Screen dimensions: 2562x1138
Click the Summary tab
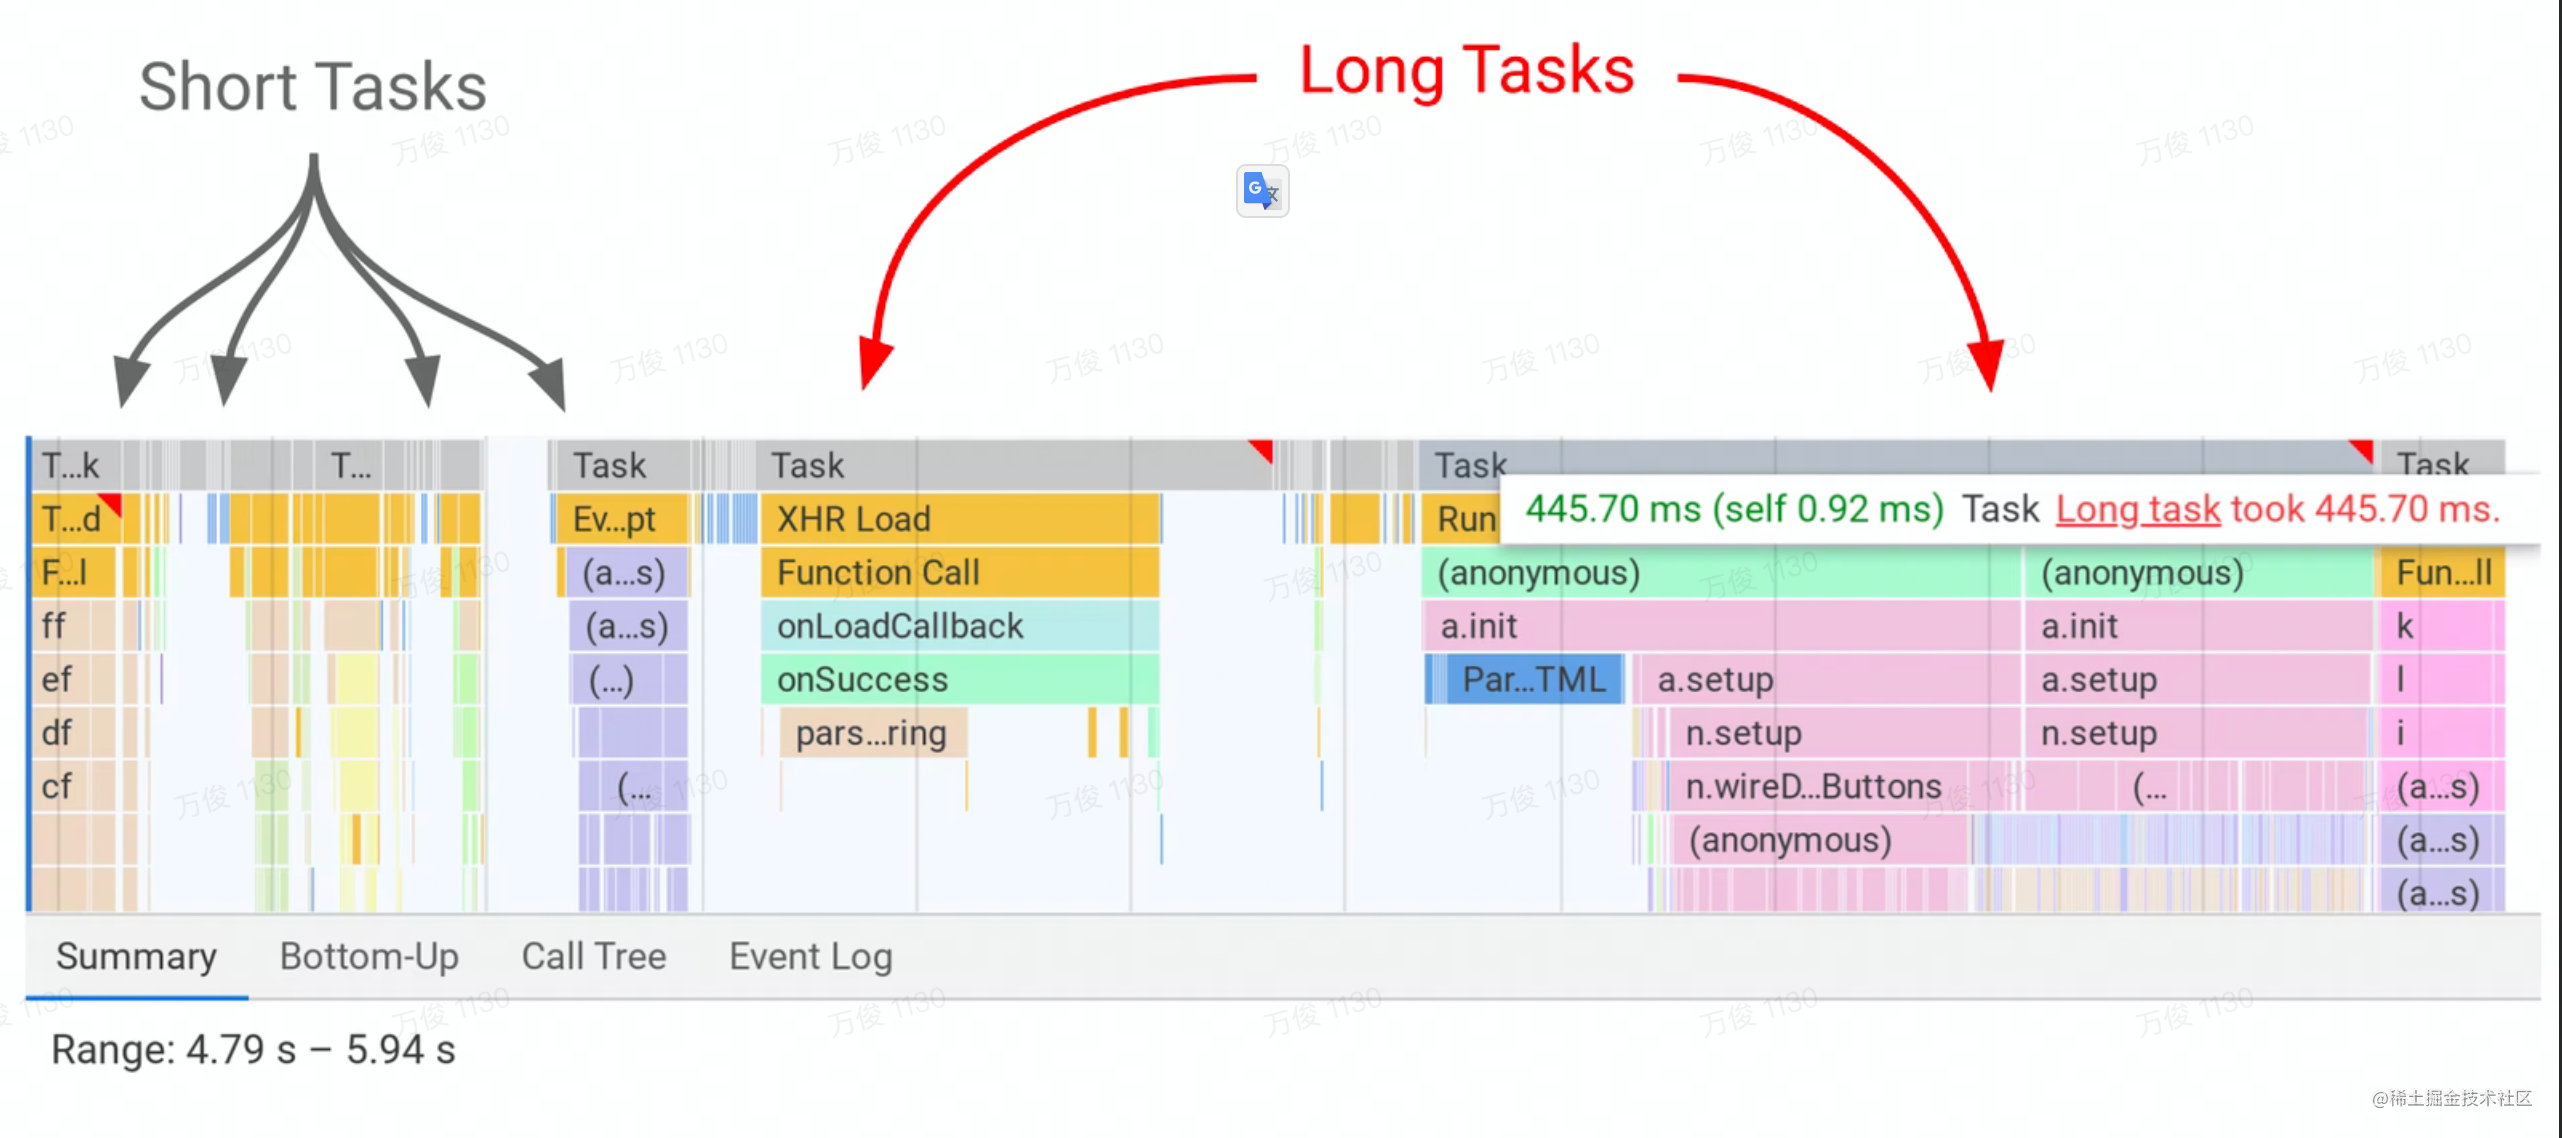(136, 956)
